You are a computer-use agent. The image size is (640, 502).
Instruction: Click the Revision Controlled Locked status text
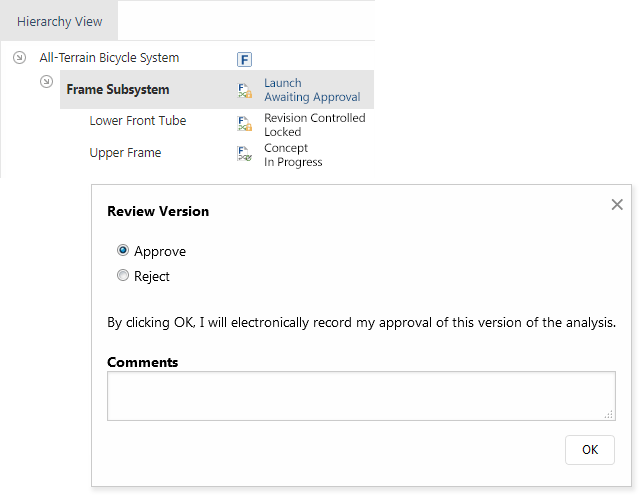[314, 124]
